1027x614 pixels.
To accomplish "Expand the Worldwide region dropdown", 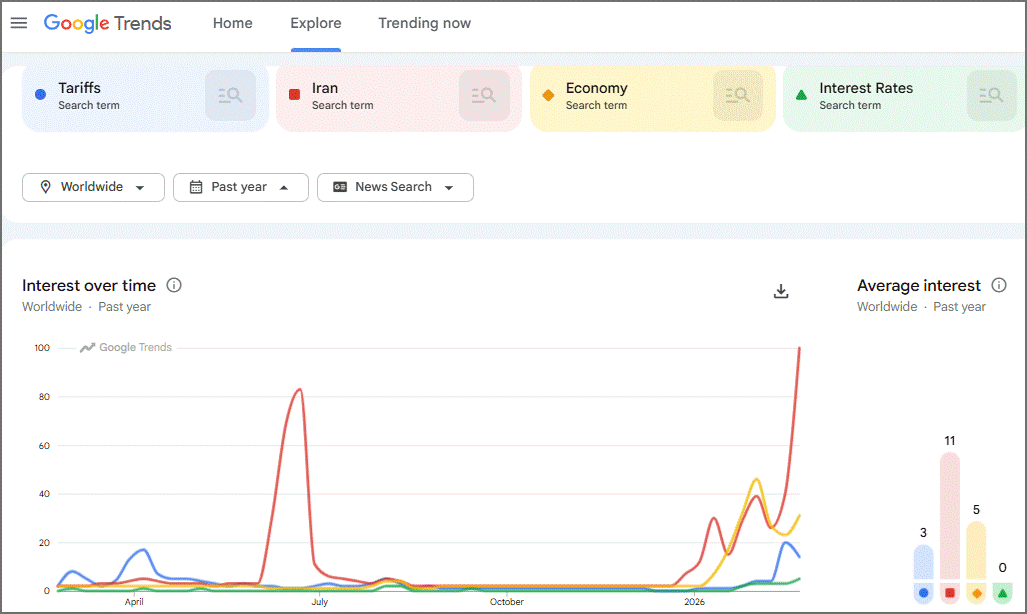I will 93,187.
